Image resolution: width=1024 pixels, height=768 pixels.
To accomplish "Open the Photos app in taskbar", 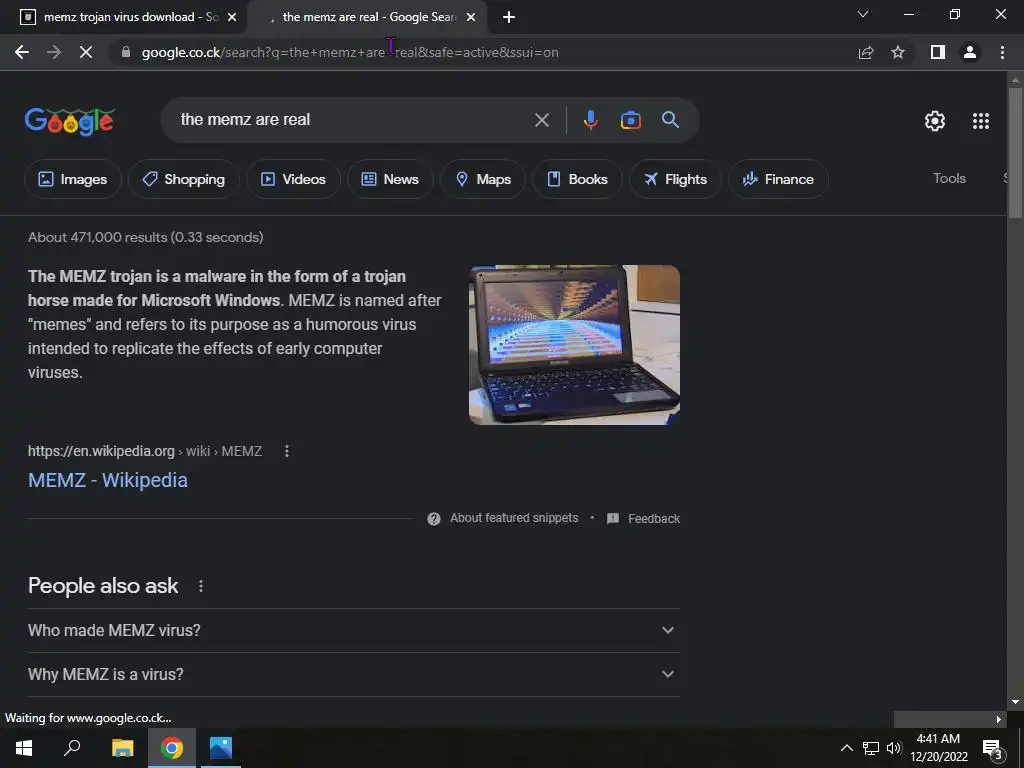I will click(221, 748).
